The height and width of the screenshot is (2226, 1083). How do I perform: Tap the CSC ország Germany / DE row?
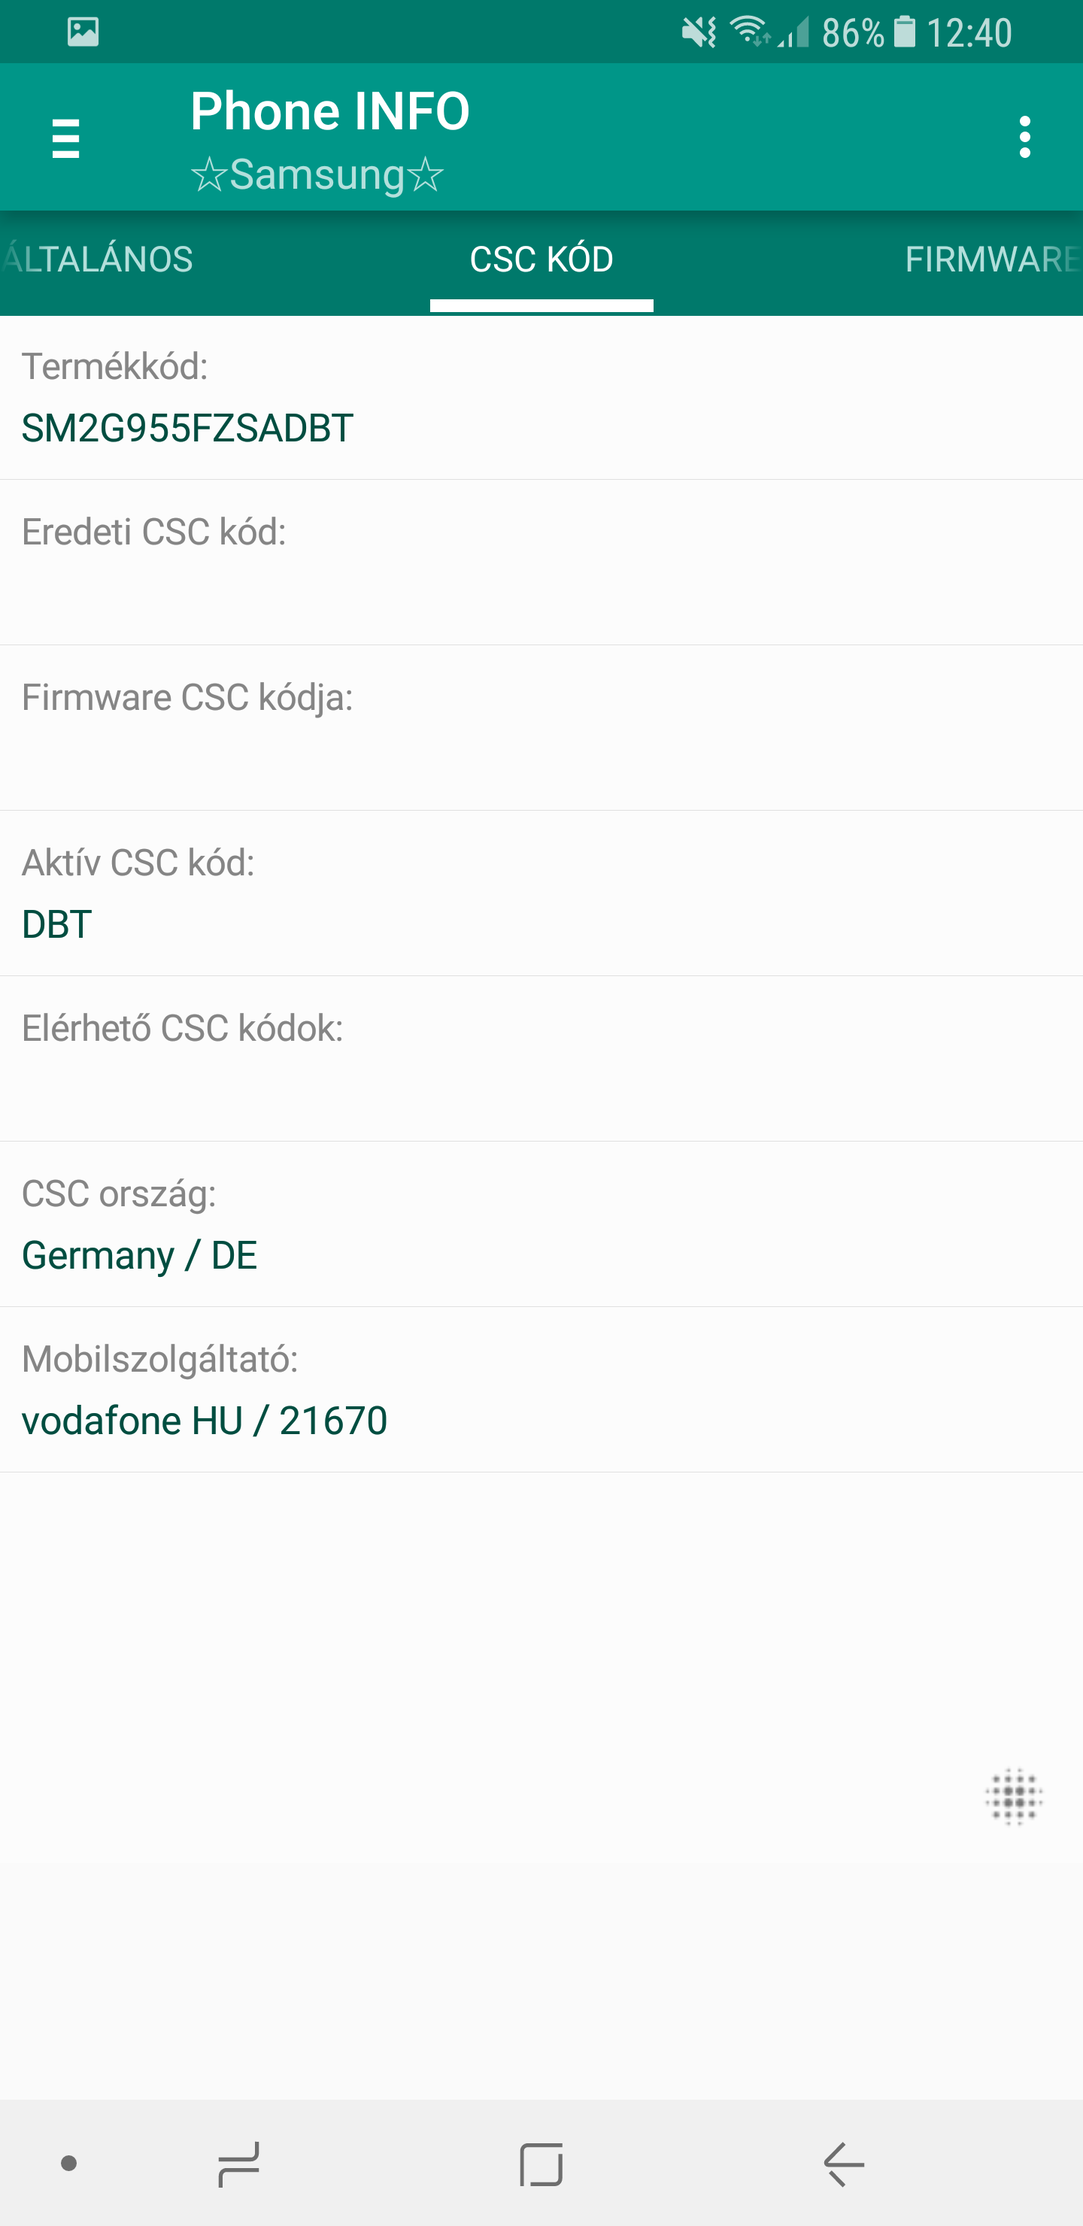[x=541, y=1225]
